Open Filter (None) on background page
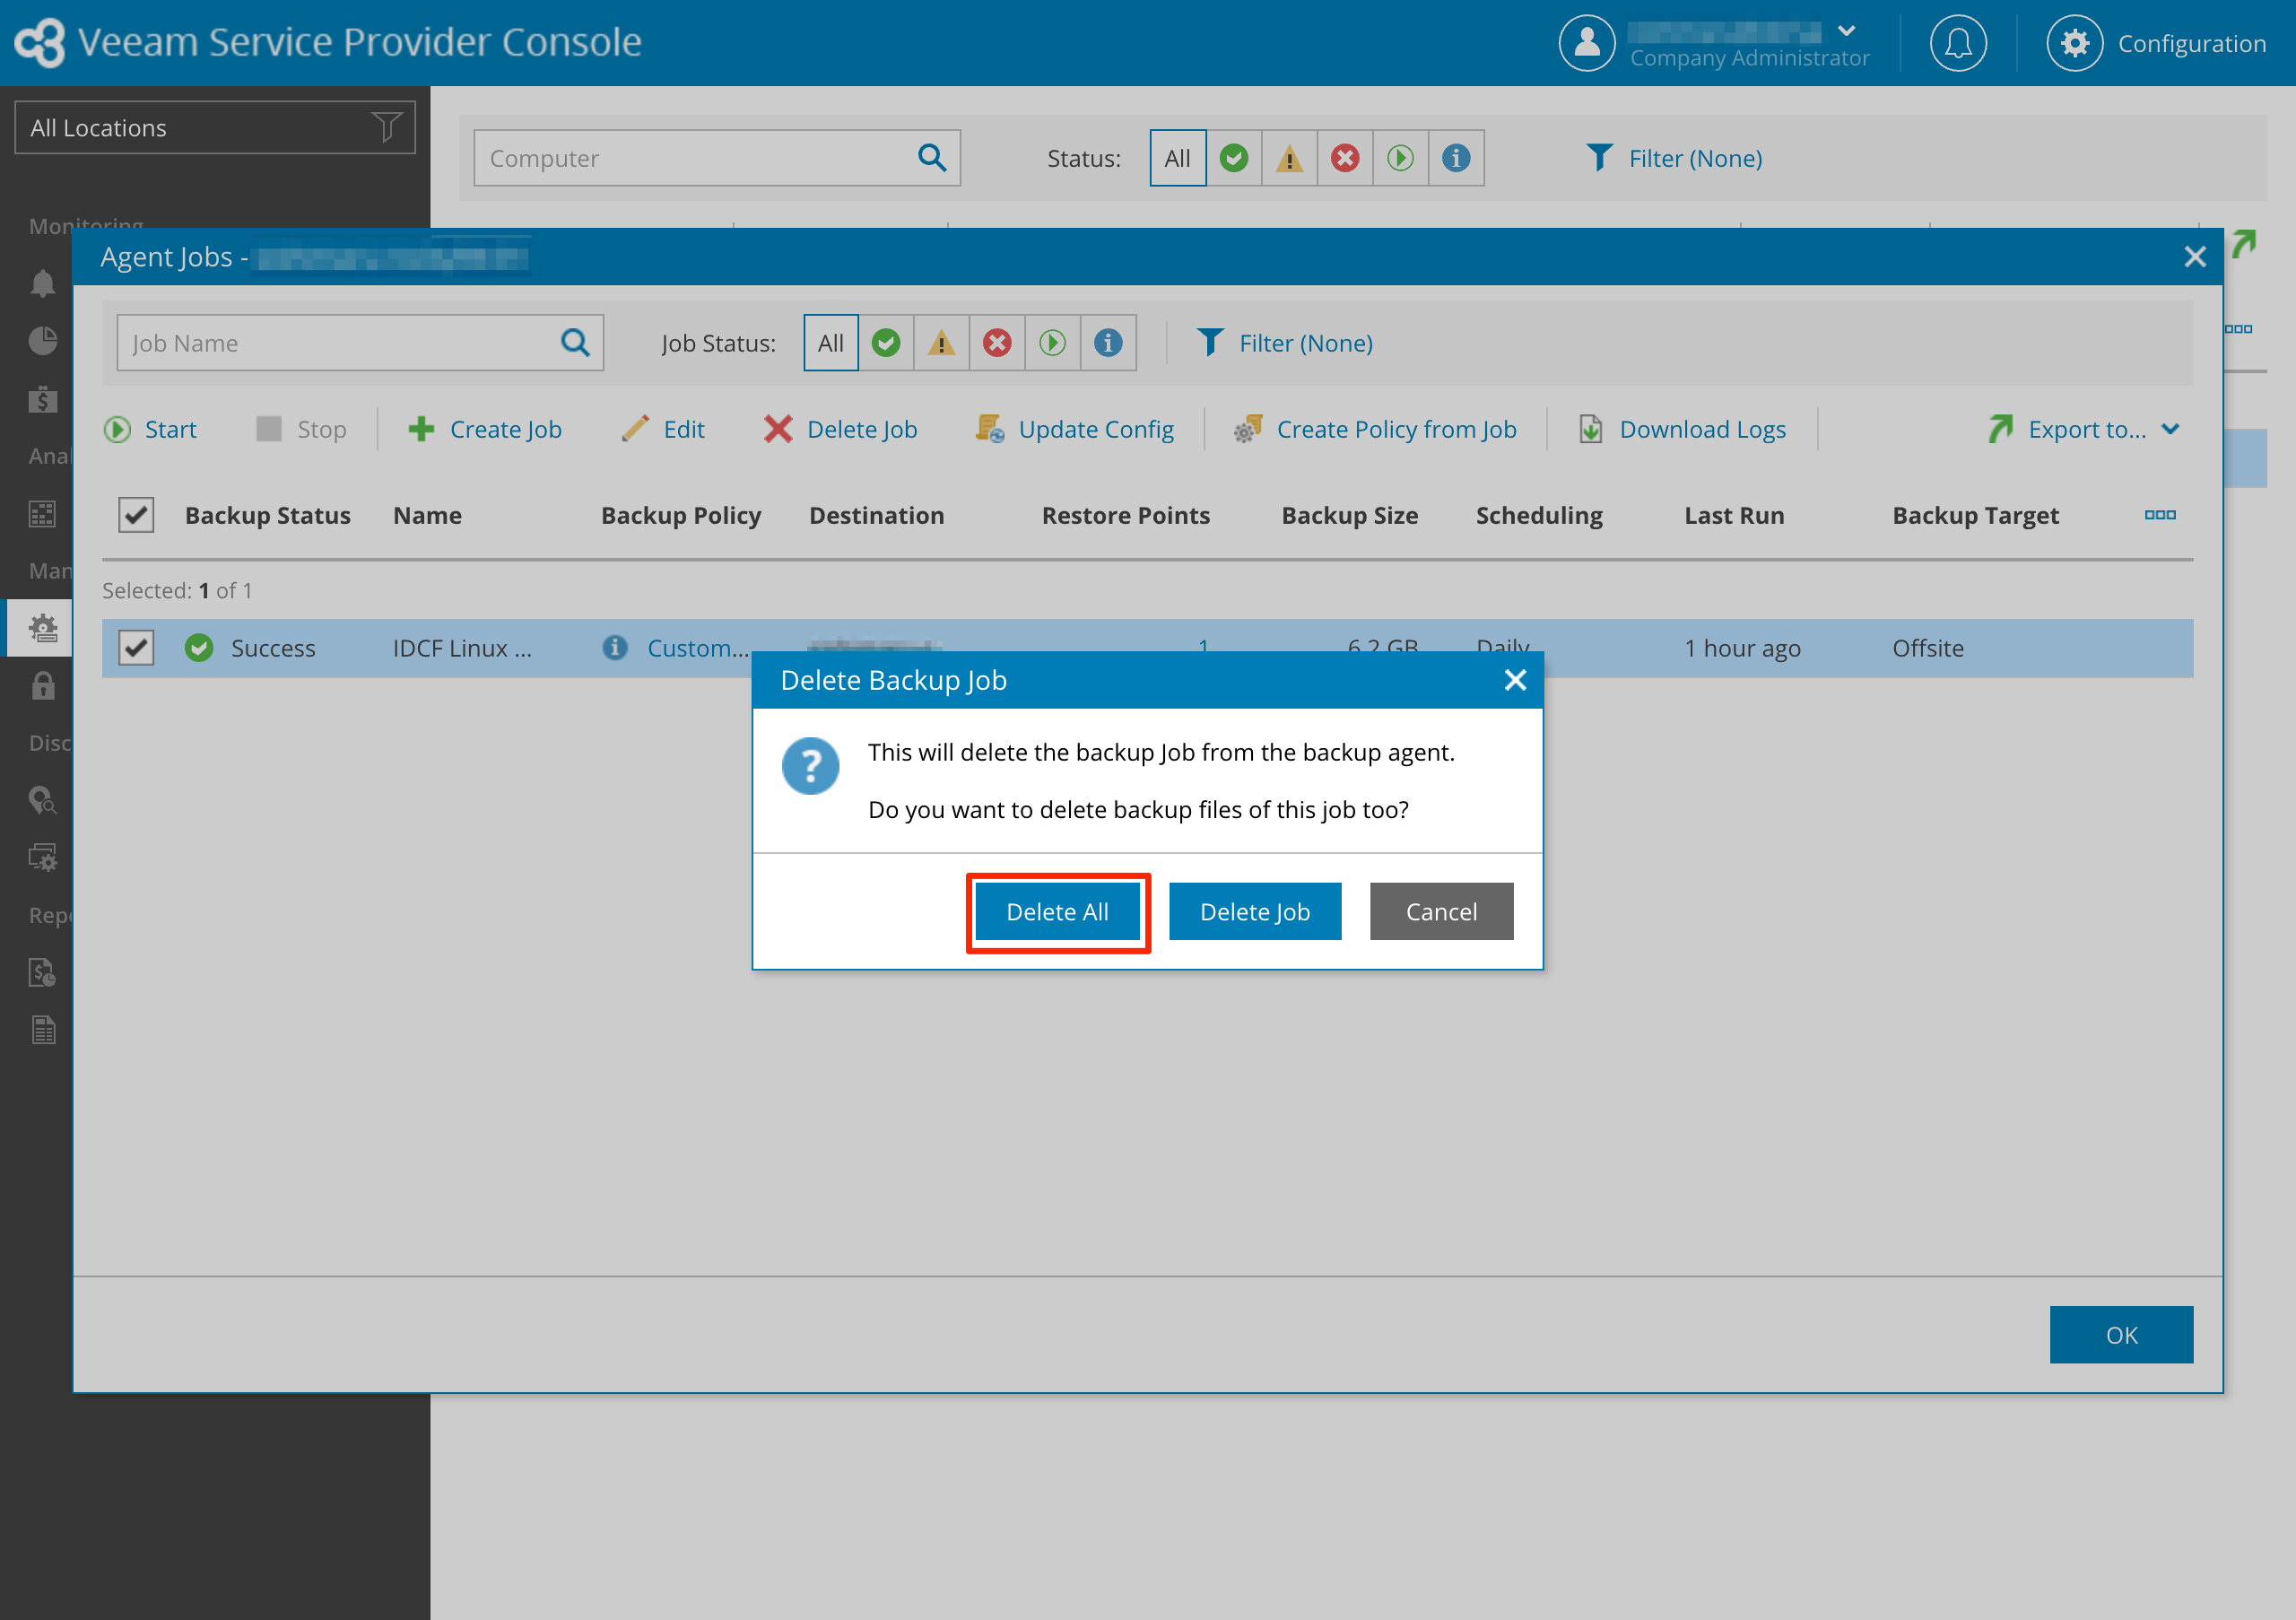 point(1674,158)
